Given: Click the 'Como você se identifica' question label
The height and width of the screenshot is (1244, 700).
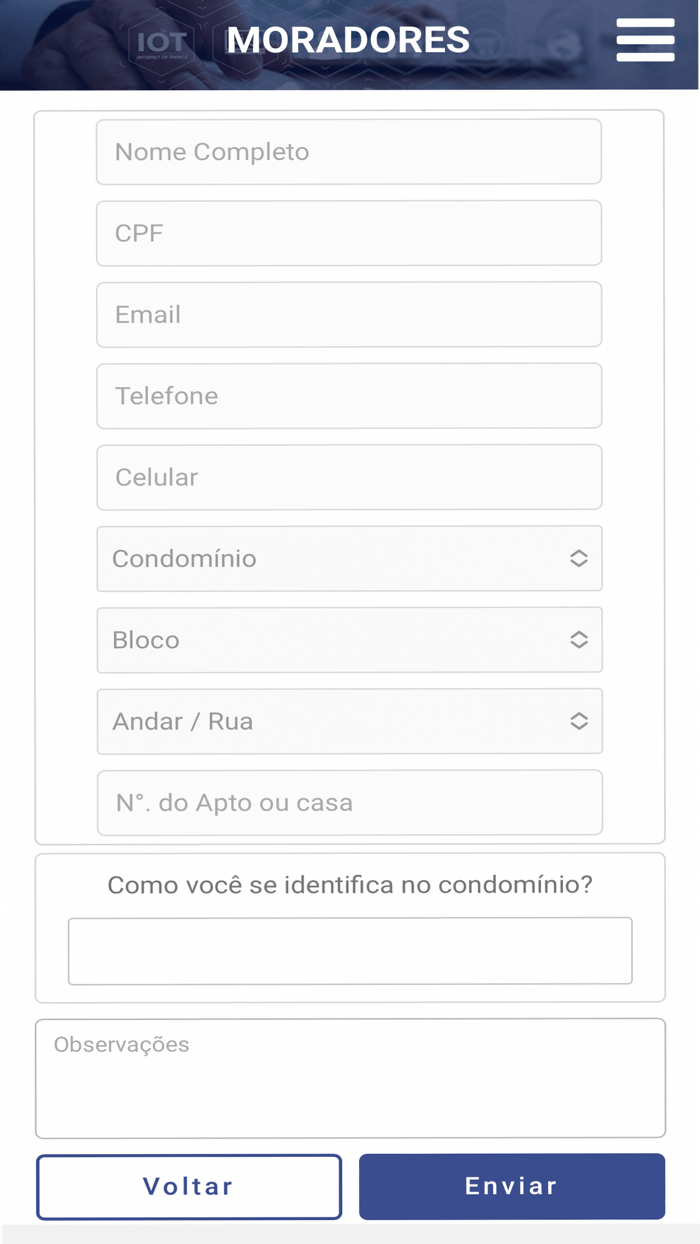Looking at the screenshot, I should 350,885.
